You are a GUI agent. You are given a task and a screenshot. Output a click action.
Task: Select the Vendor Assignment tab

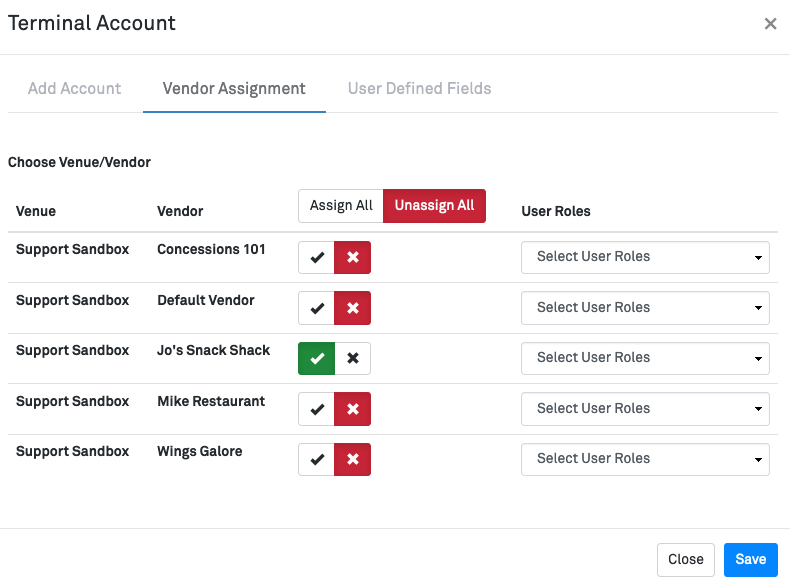(234, 88)
